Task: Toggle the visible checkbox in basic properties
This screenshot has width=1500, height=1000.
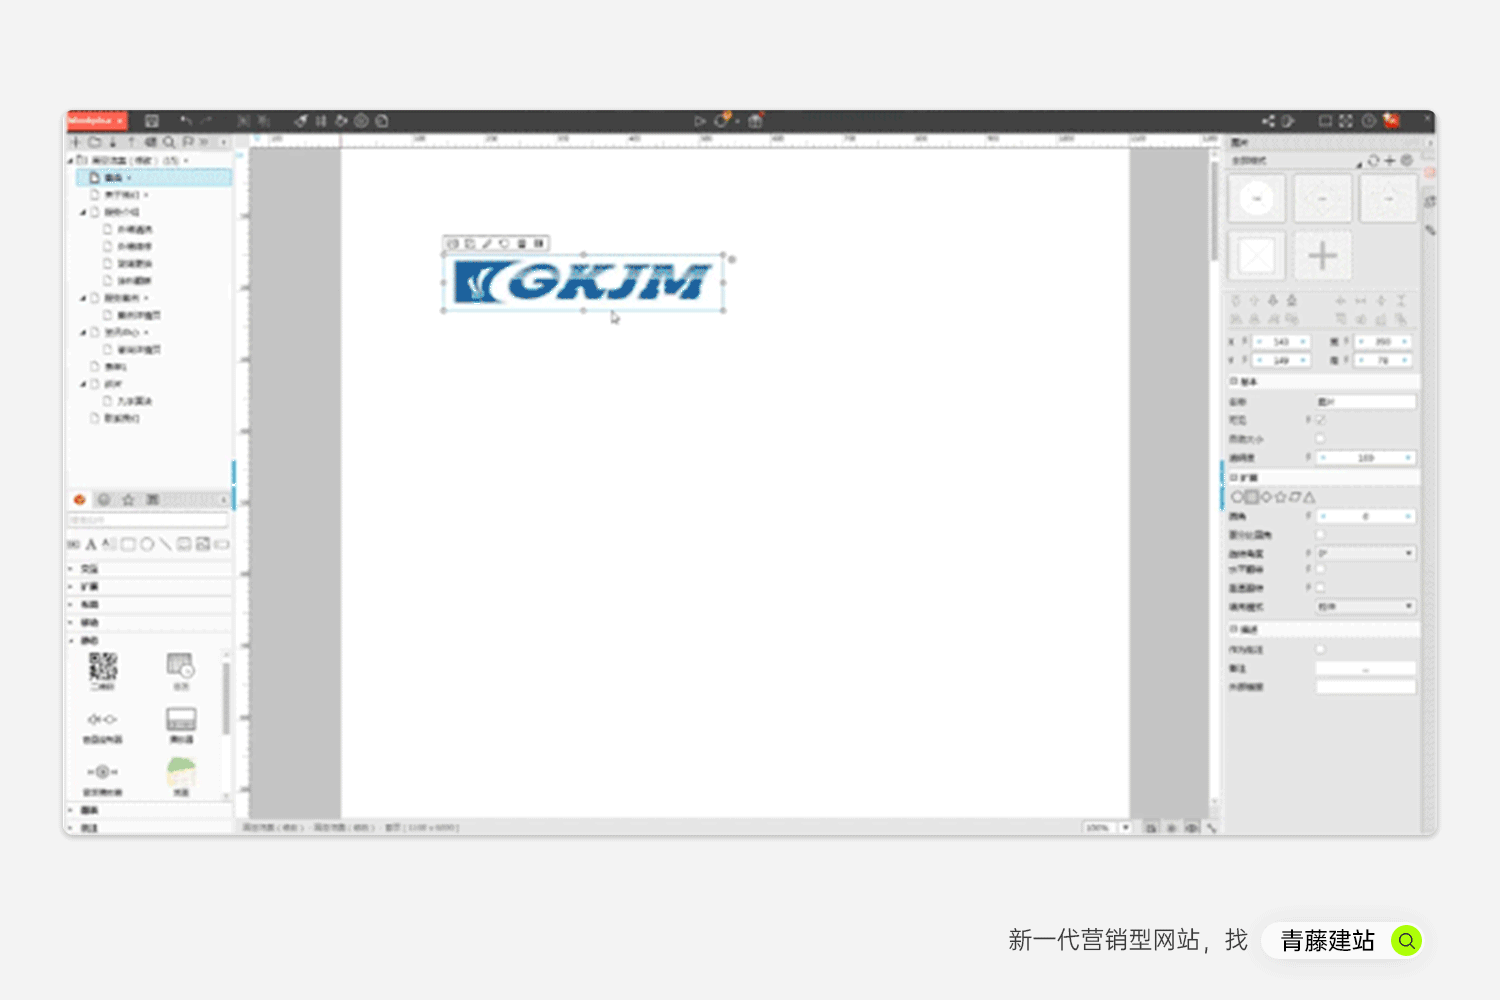Action: (x=1320, y=420)
